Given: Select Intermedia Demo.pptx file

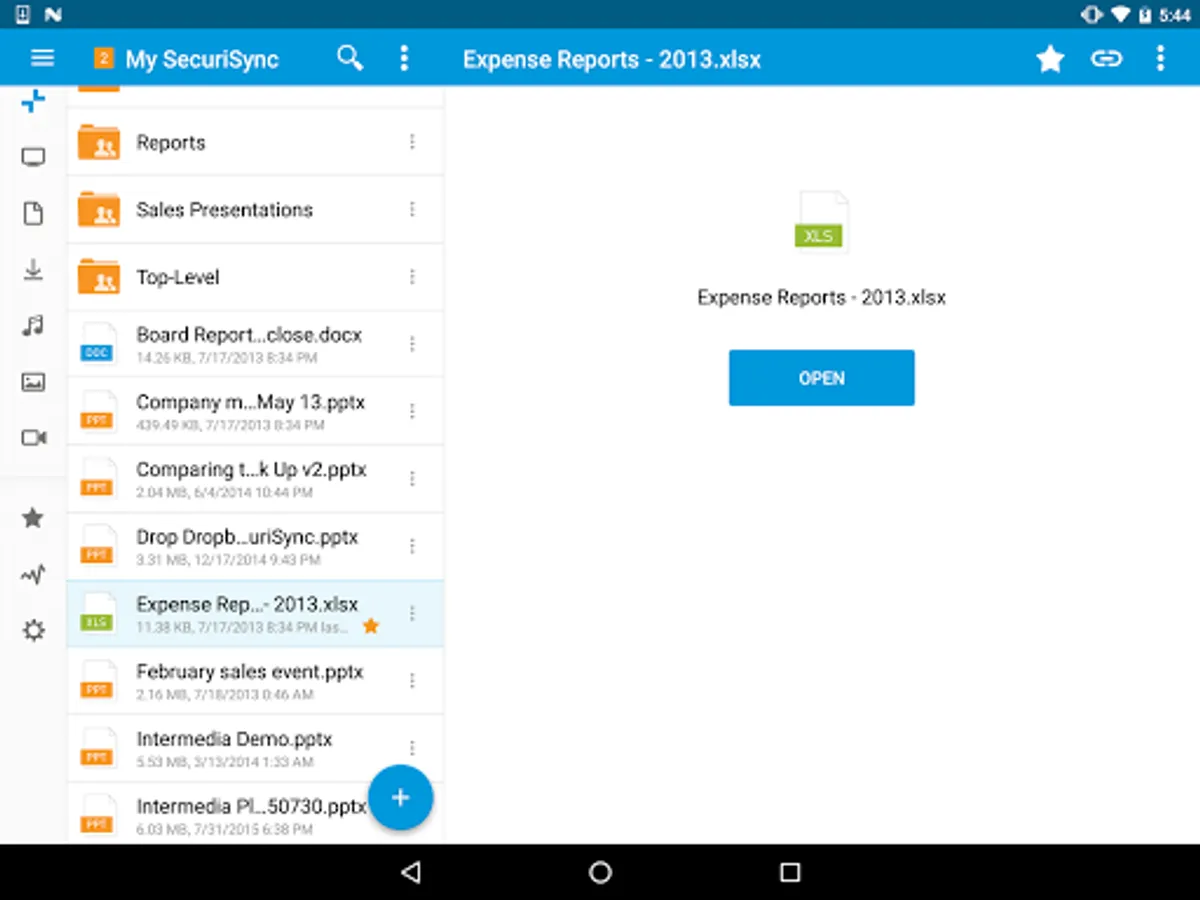Looking at the screenshot, I should click(x=255, y=748).
